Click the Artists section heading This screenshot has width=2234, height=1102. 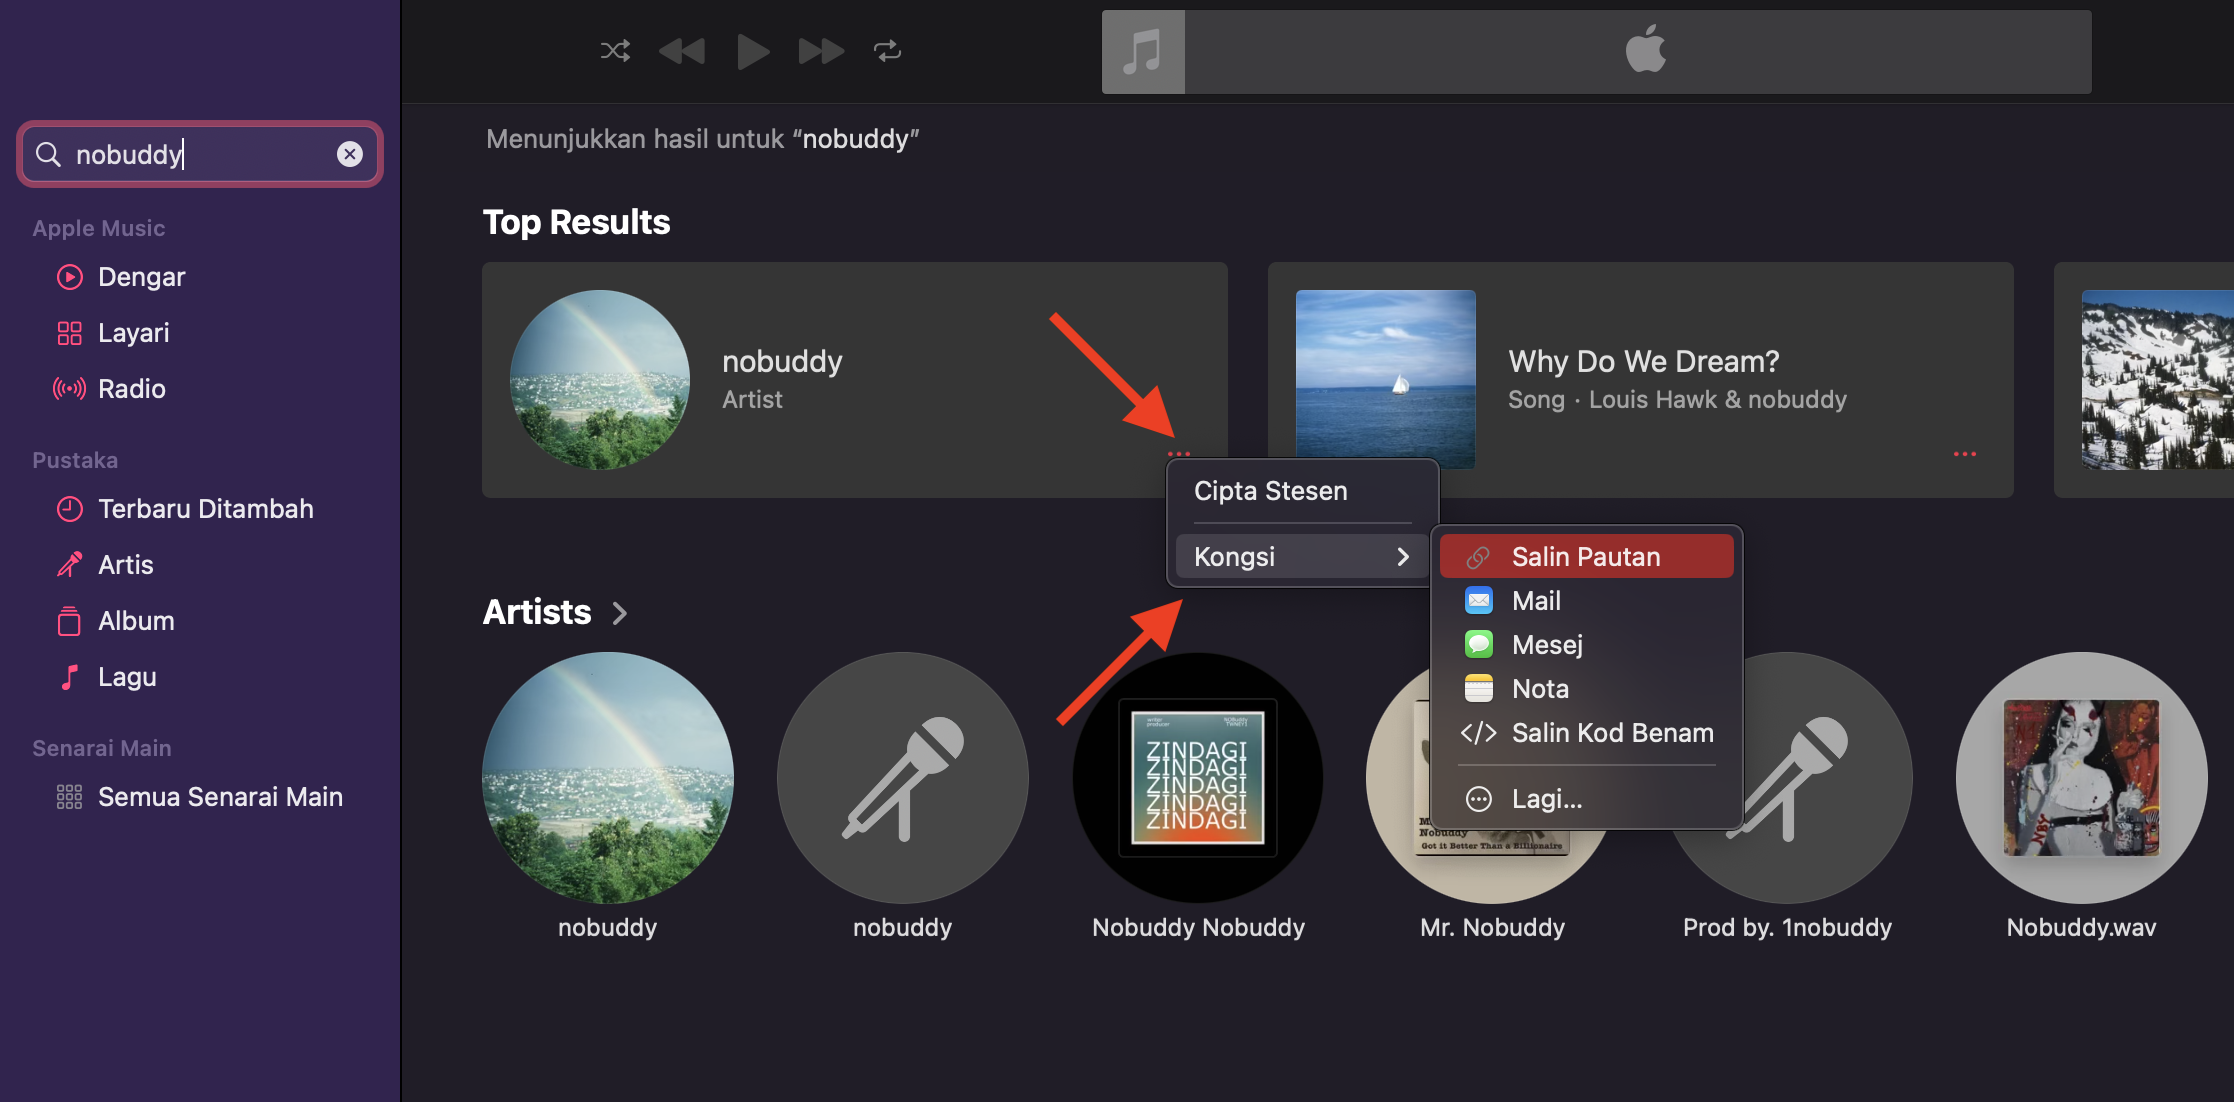[x=537, y=612]
